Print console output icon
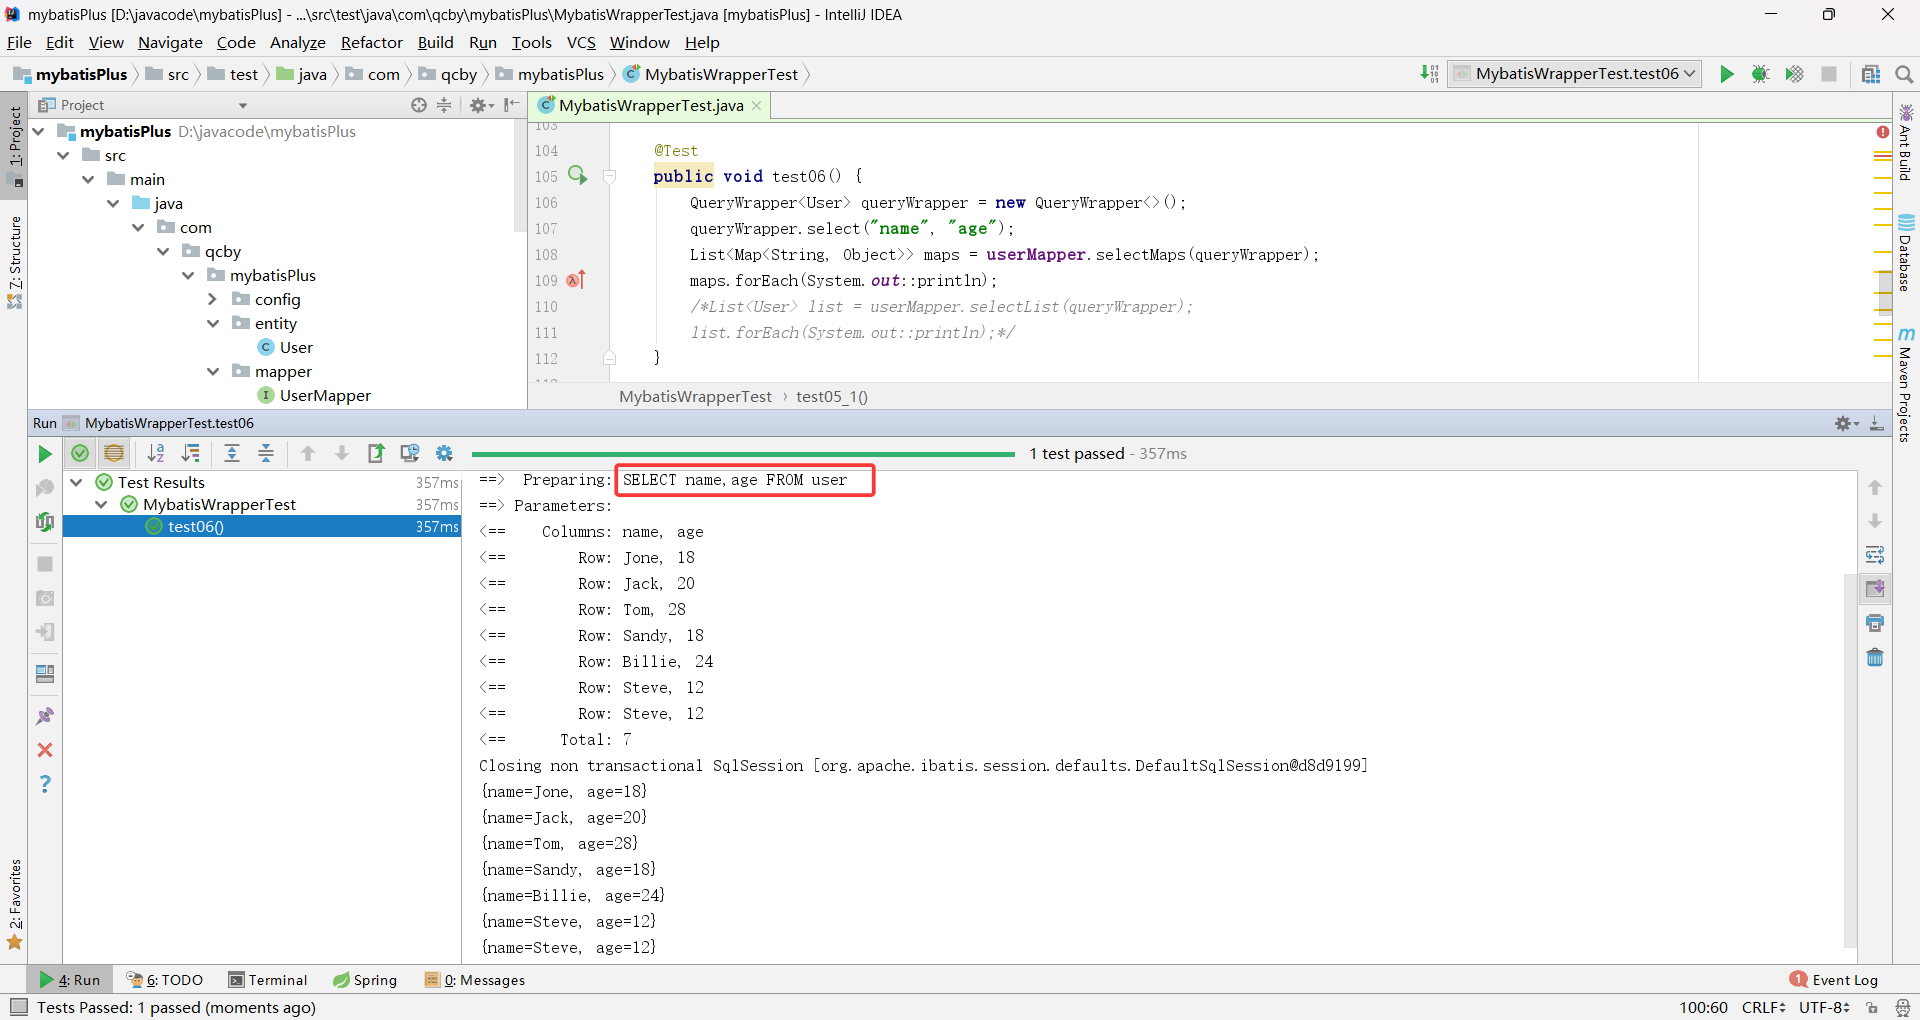 1875,623
